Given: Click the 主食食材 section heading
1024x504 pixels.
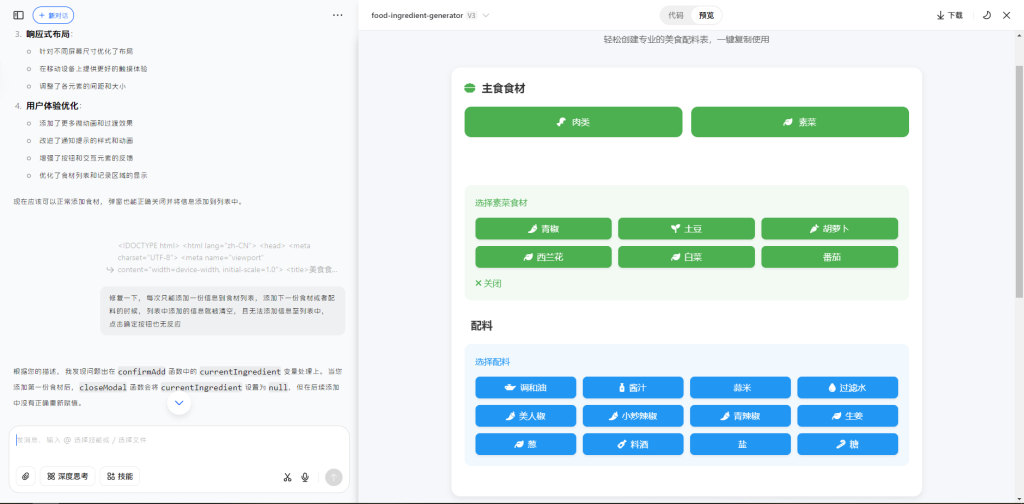Looking at the screenshot, I should (x=504, y=88).
